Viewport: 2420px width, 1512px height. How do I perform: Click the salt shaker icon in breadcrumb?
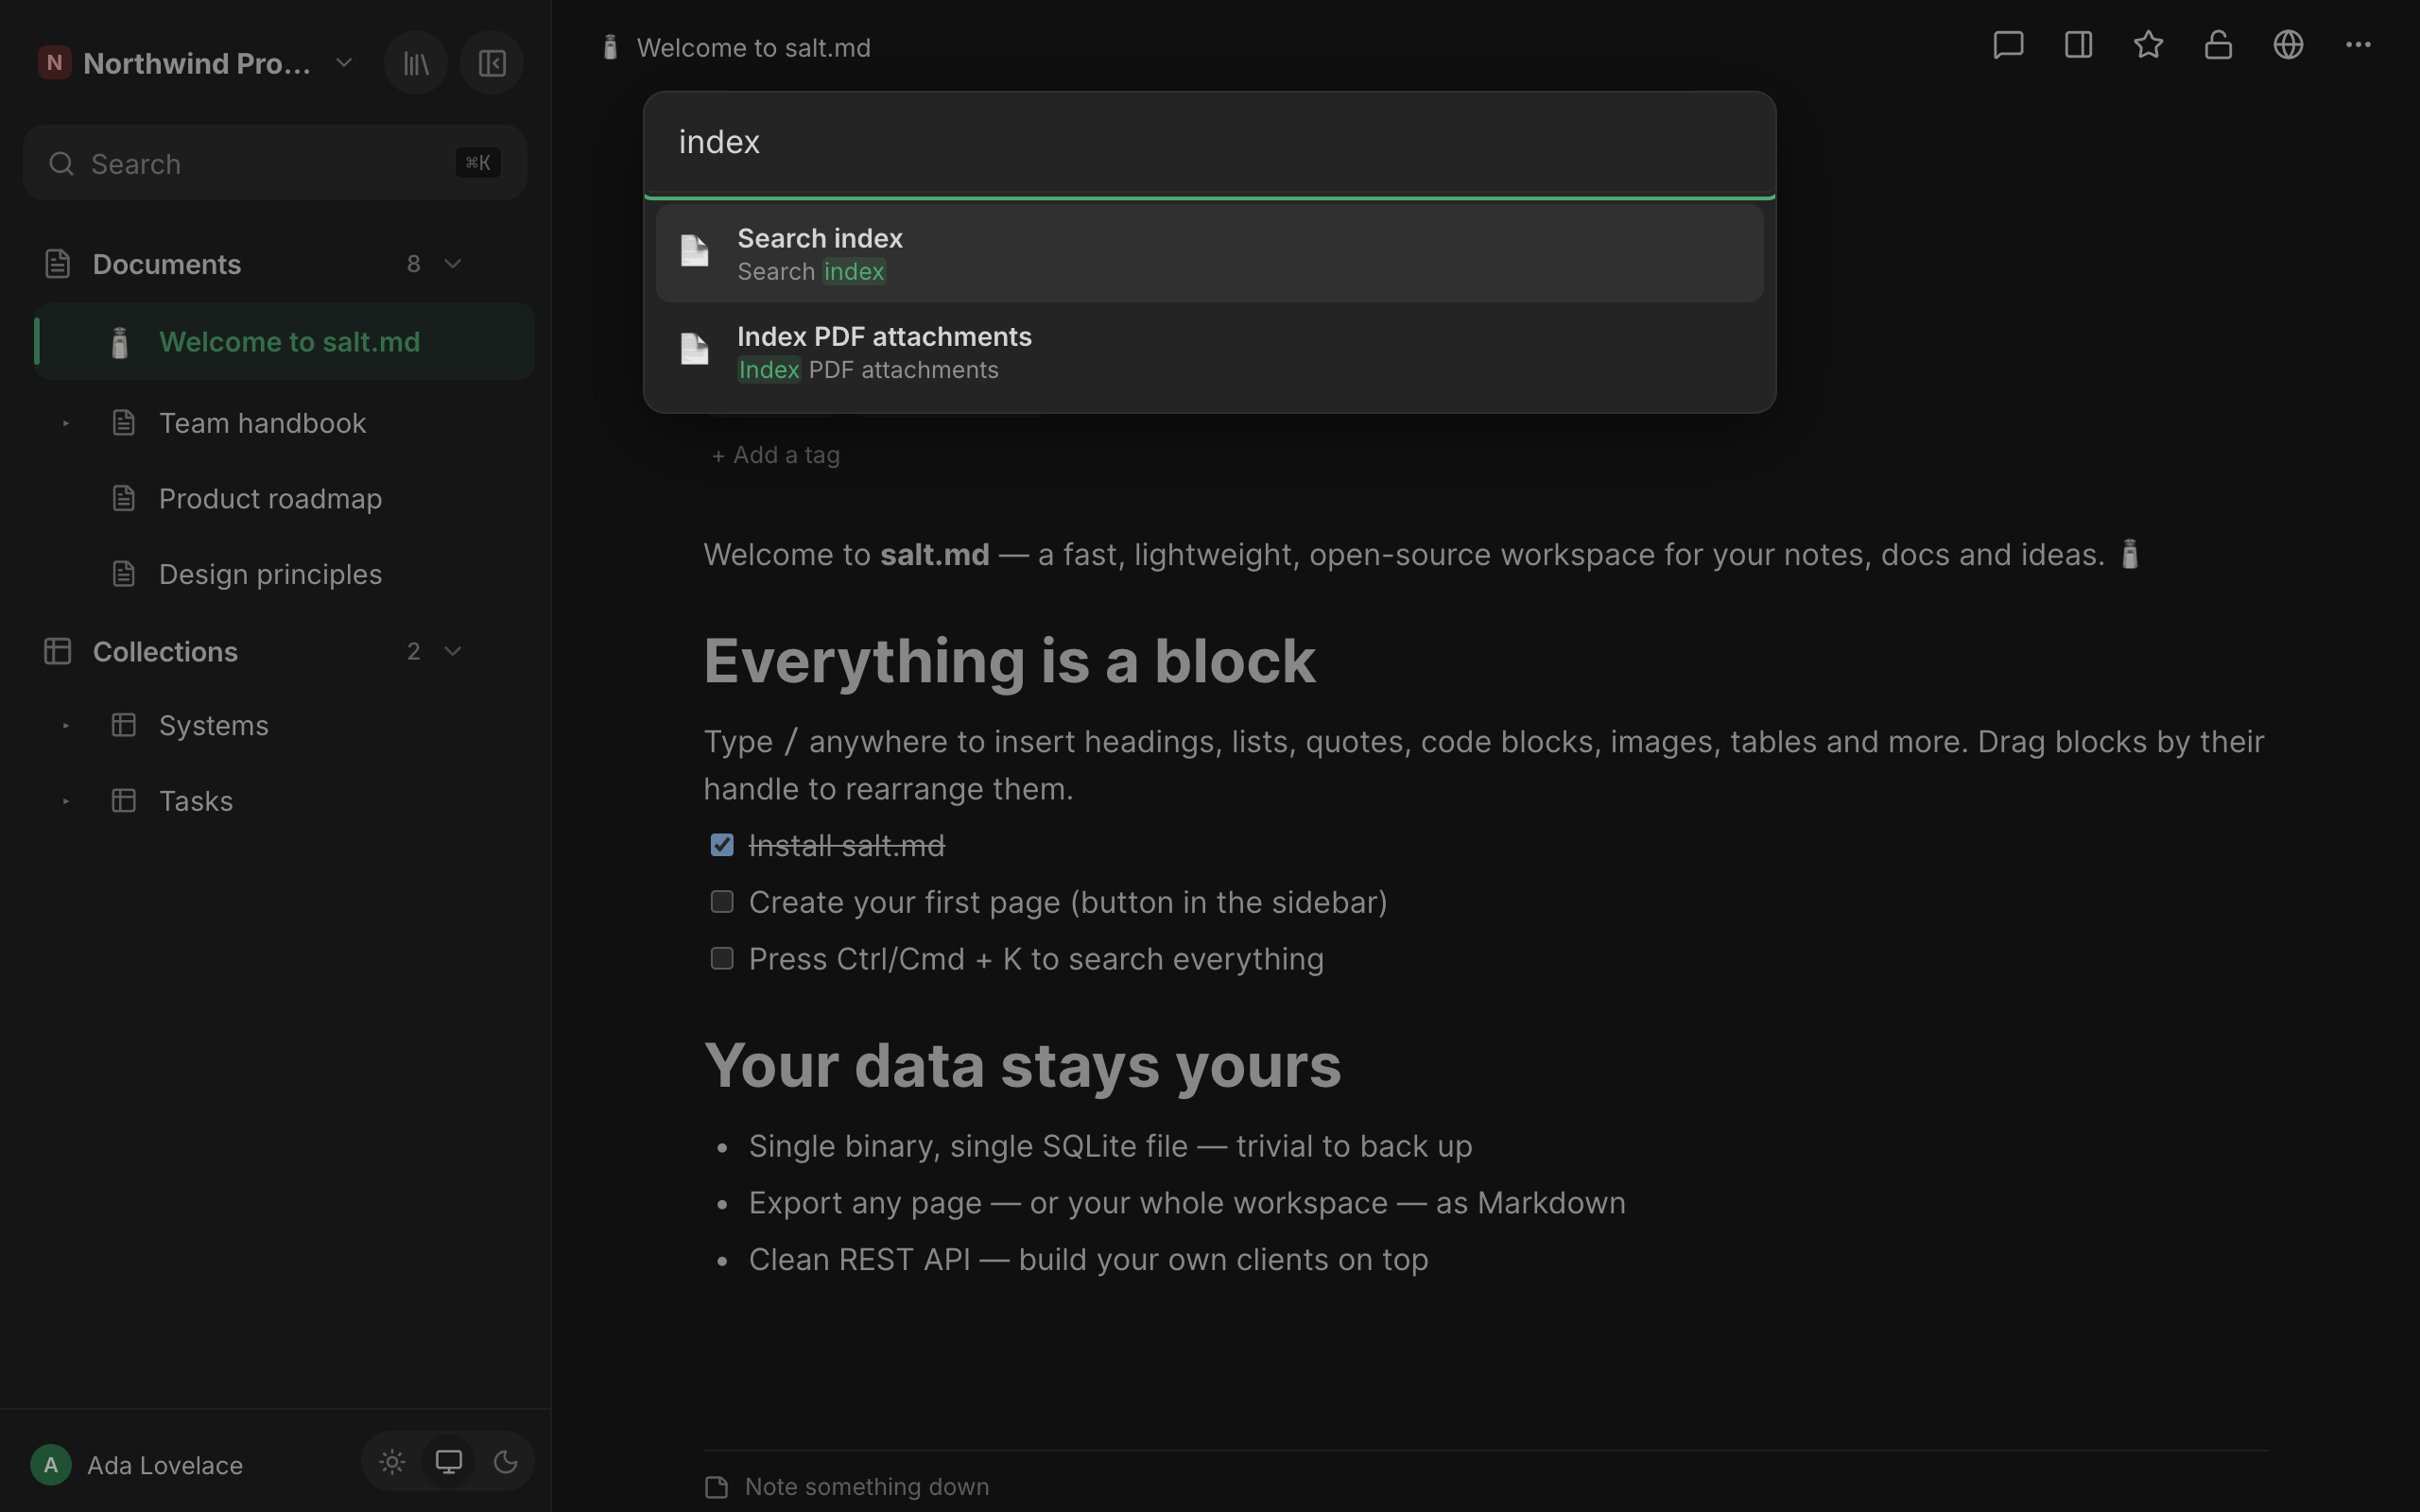pyautogui.click(x=610, y=48)
